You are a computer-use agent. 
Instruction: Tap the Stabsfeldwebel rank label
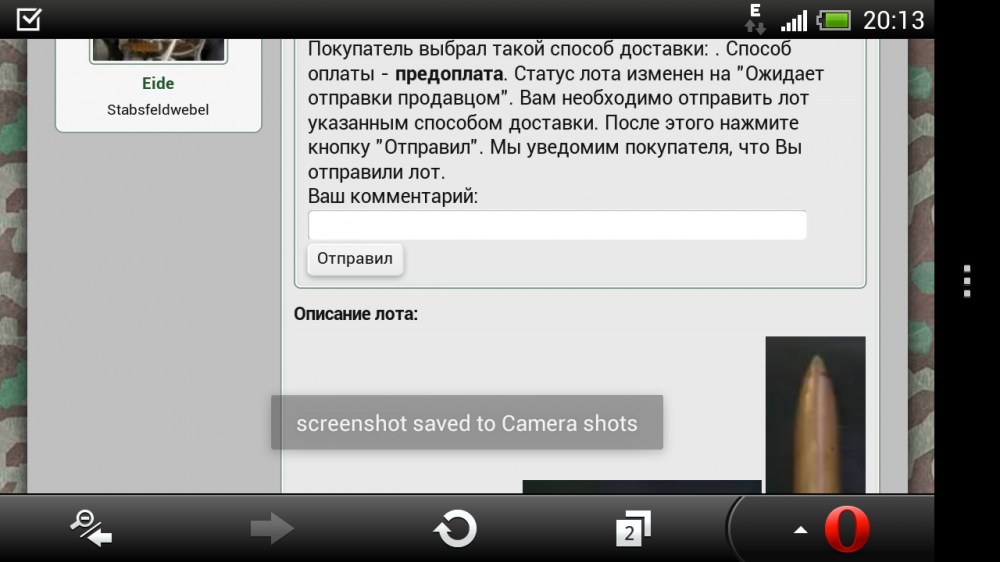(x=158, y=110)
